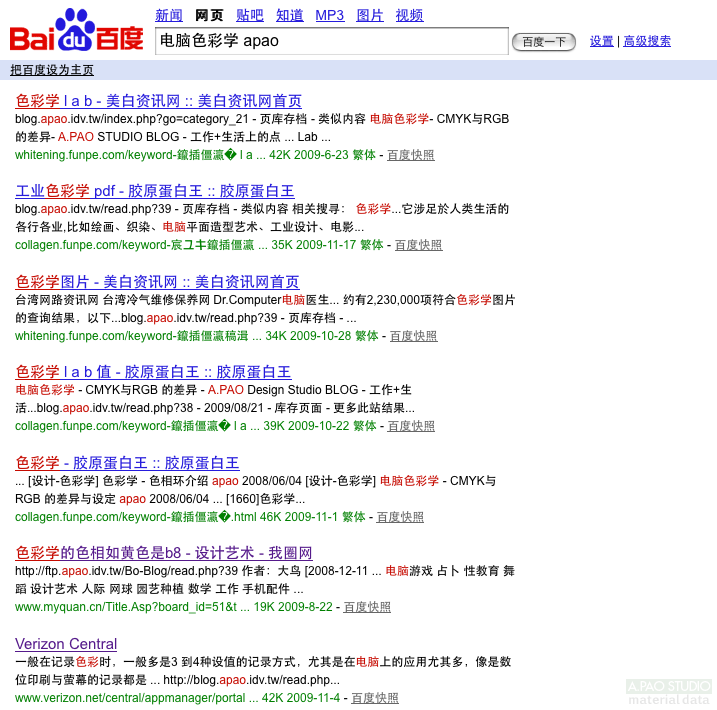Open 百度快照 for 2009-10-28 result
The width and height of the screenshot is (717, 710).
[413, 336]
